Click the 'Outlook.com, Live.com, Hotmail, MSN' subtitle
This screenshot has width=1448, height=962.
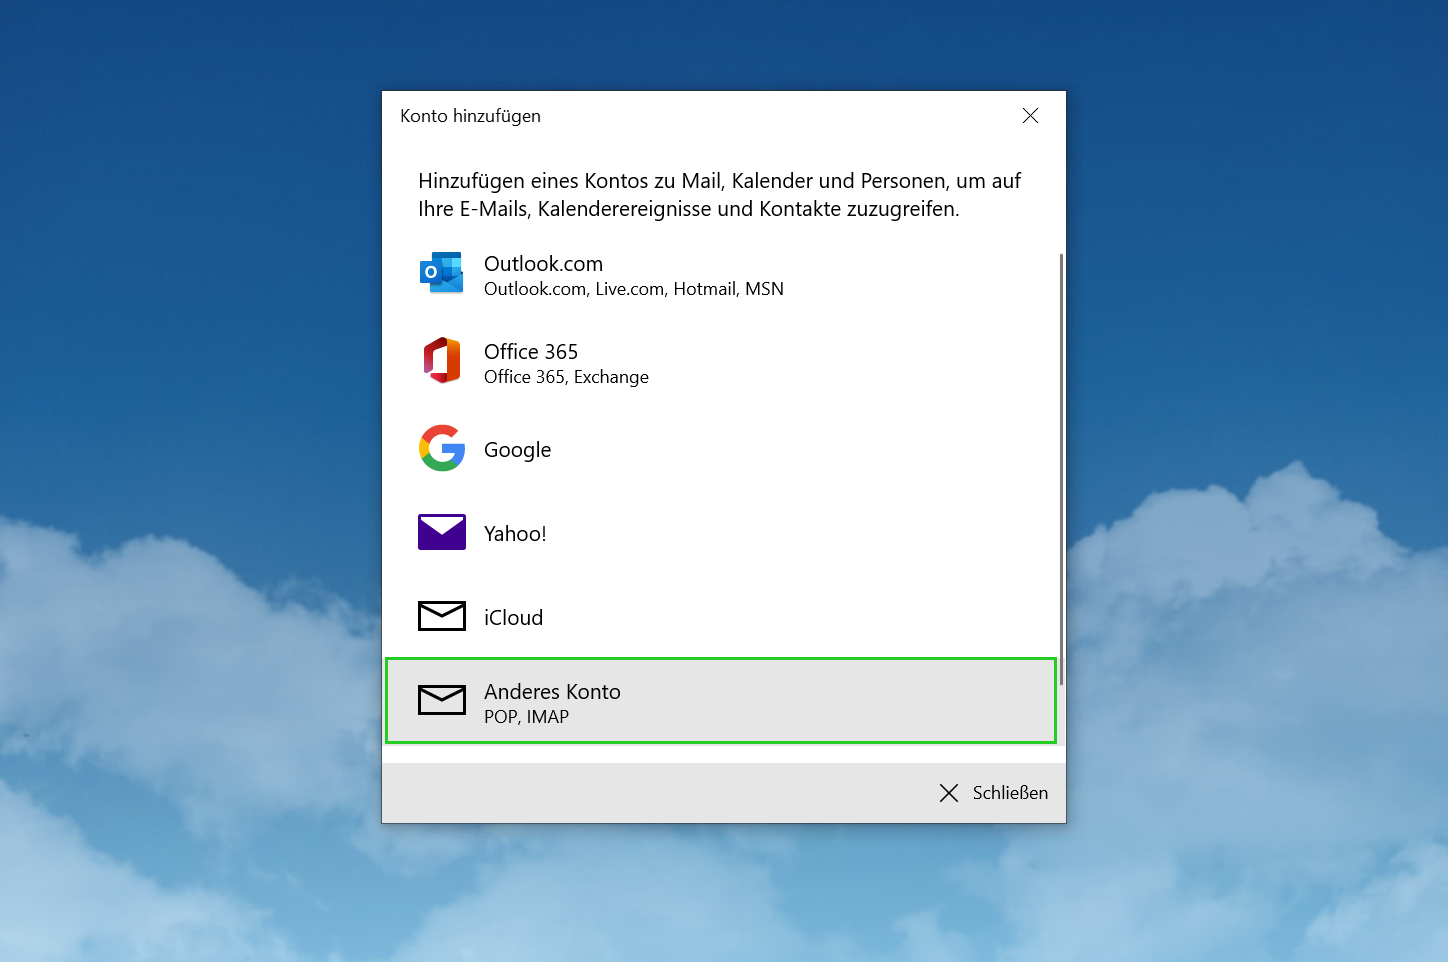pyautogui.click(x=634, y=289)
